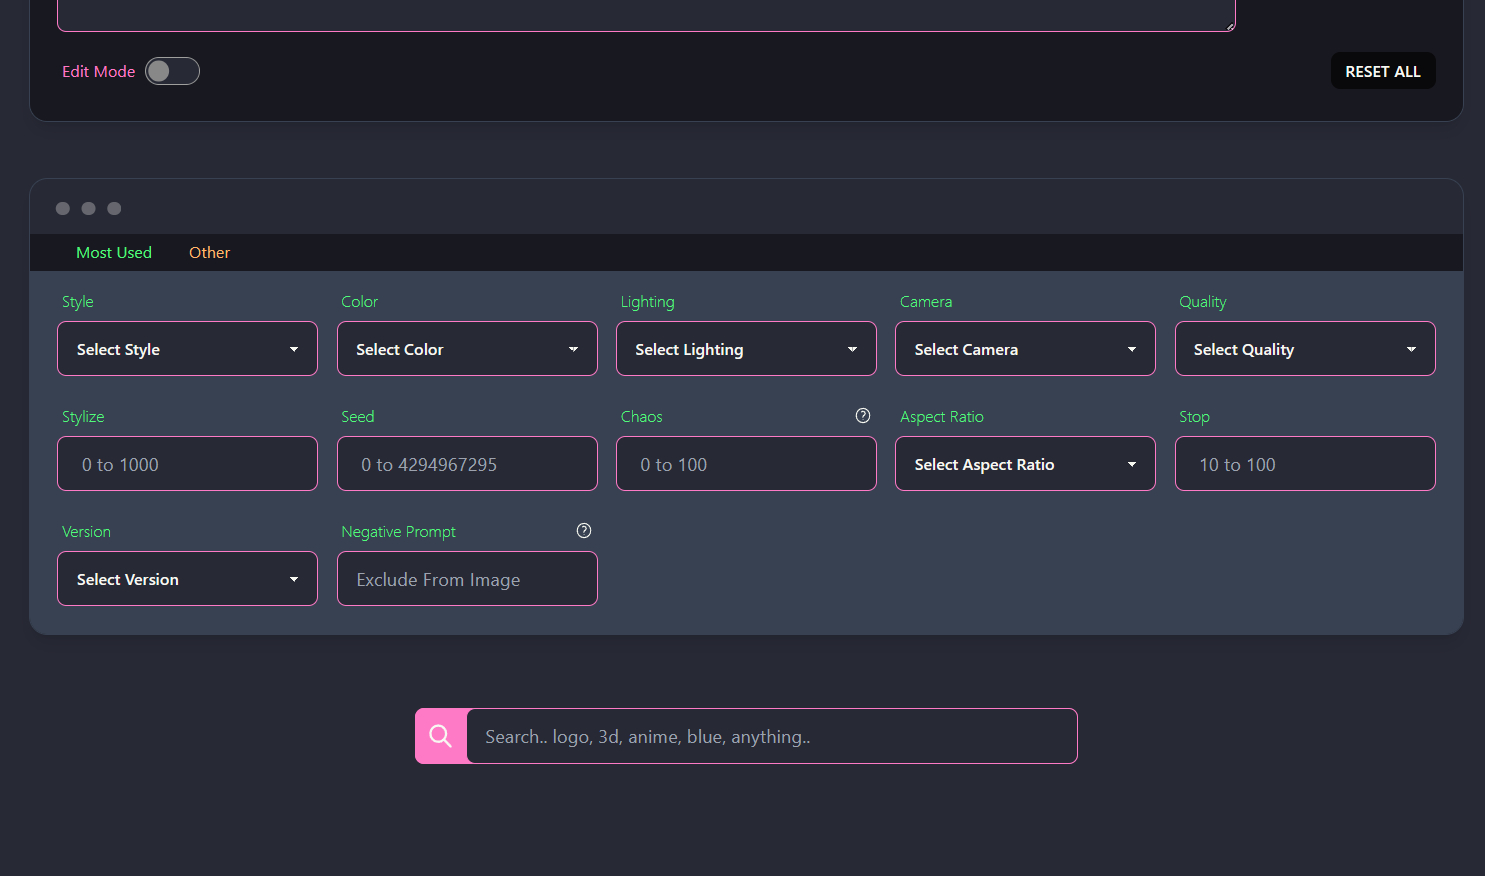Focus the Seed number input field
Screen dimensions: 1485x876
[467, 464]
